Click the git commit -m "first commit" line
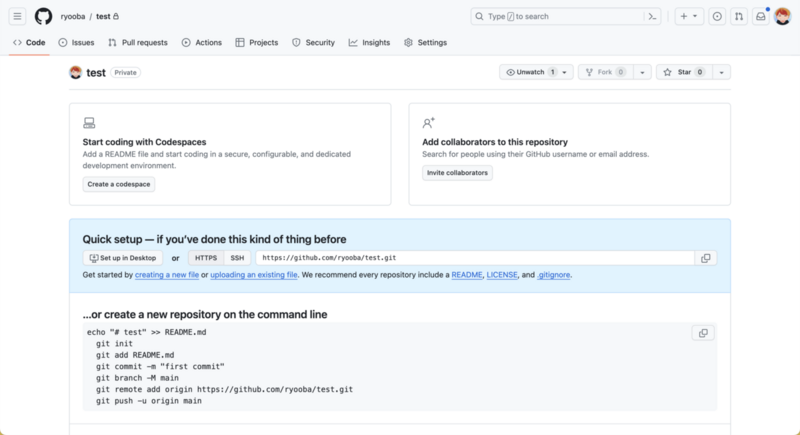800x435 pixels. 160,366
